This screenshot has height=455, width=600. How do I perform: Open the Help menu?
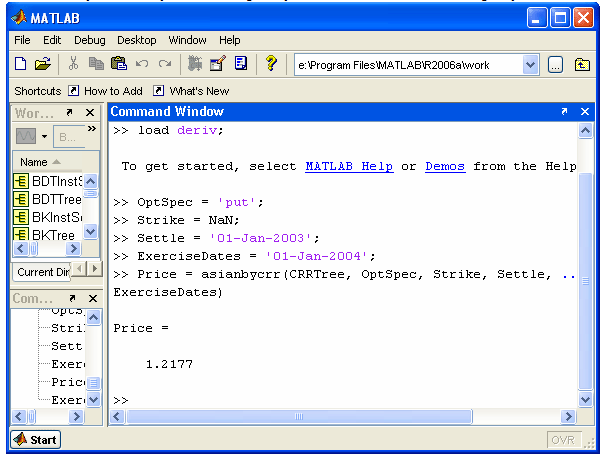[230, 40]
